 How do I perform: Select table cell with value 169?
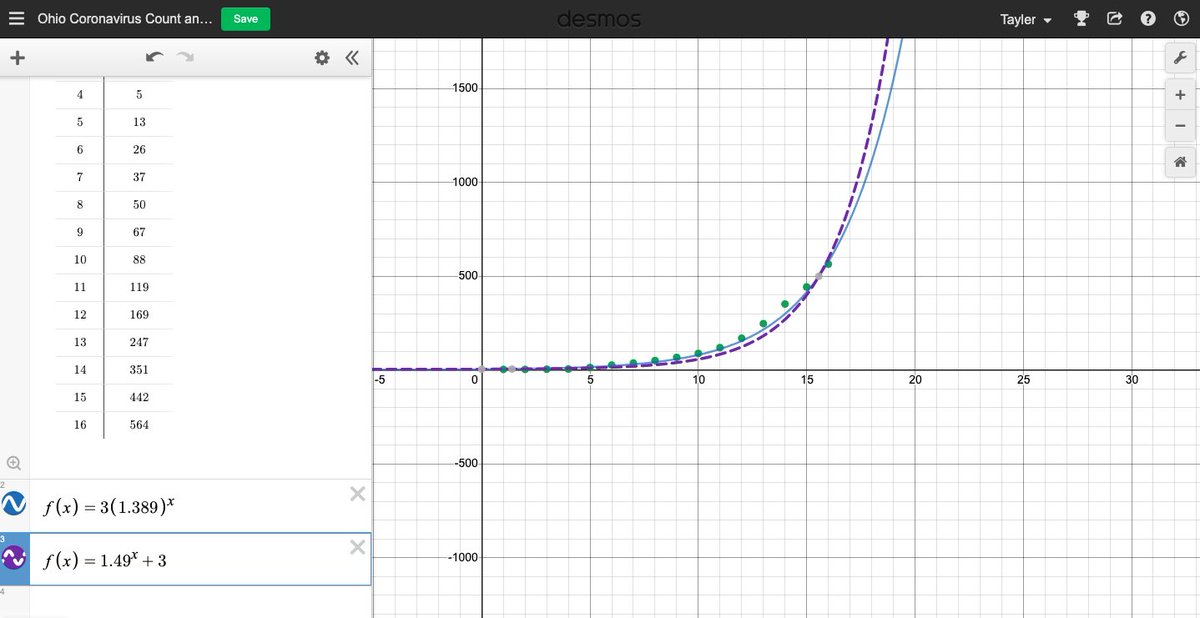139,315
